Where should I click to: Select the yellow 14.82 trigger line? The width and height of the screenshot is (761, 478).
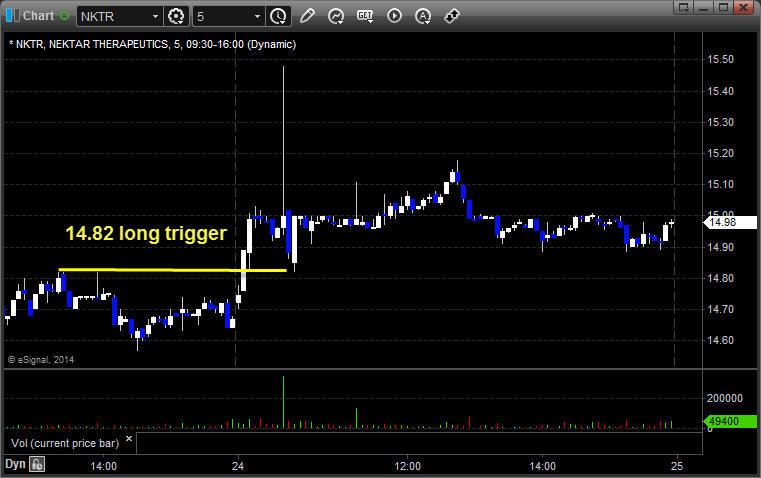pos(172,270)
